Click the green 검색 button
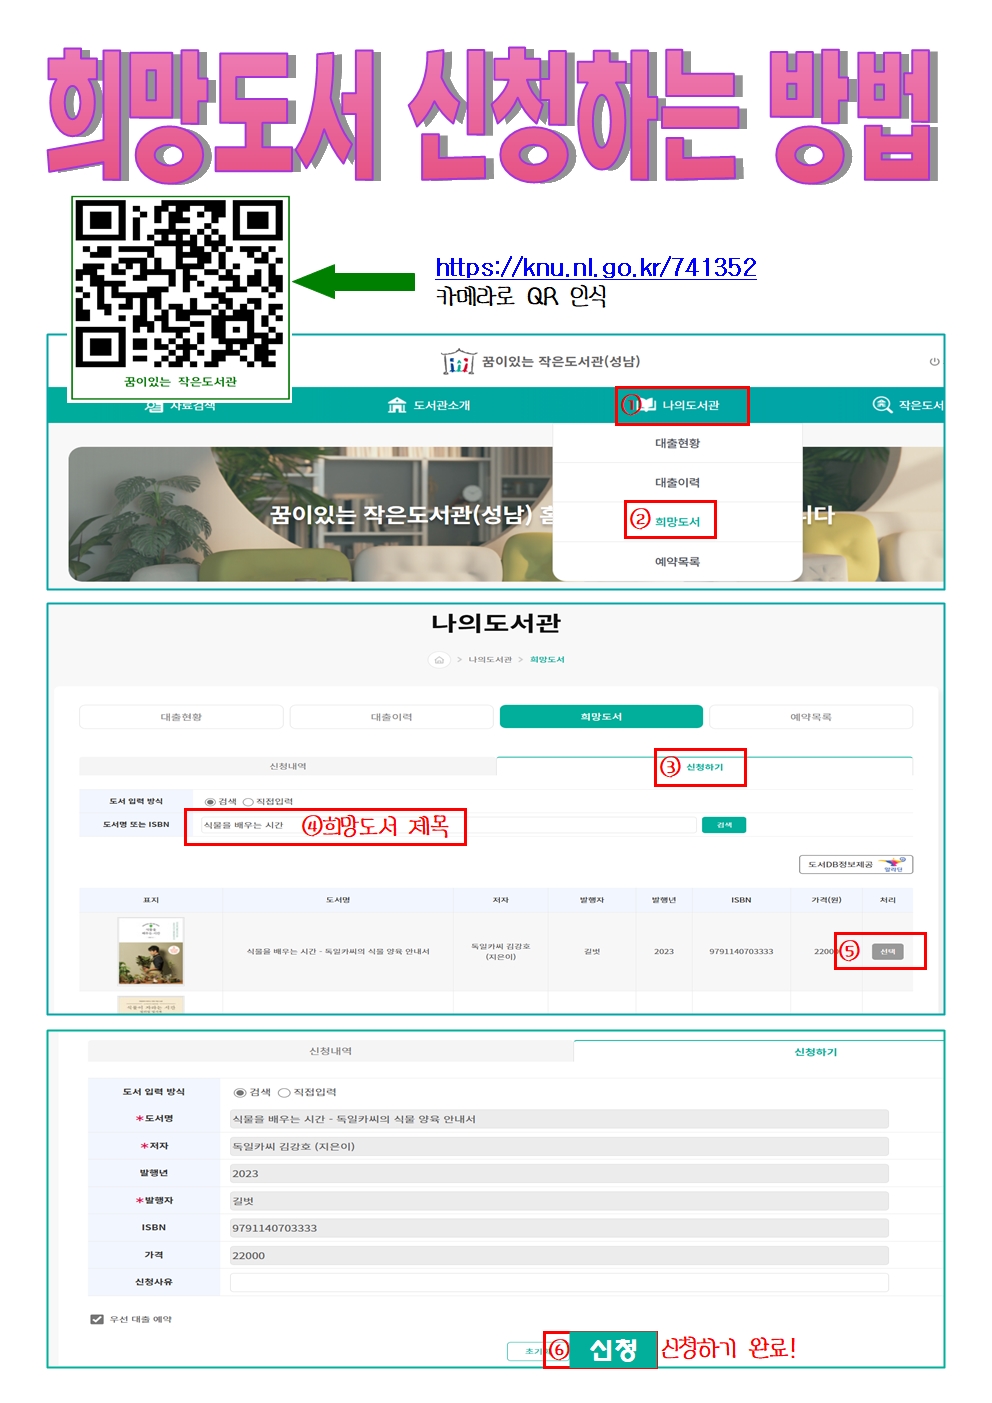 pos(724,825)
